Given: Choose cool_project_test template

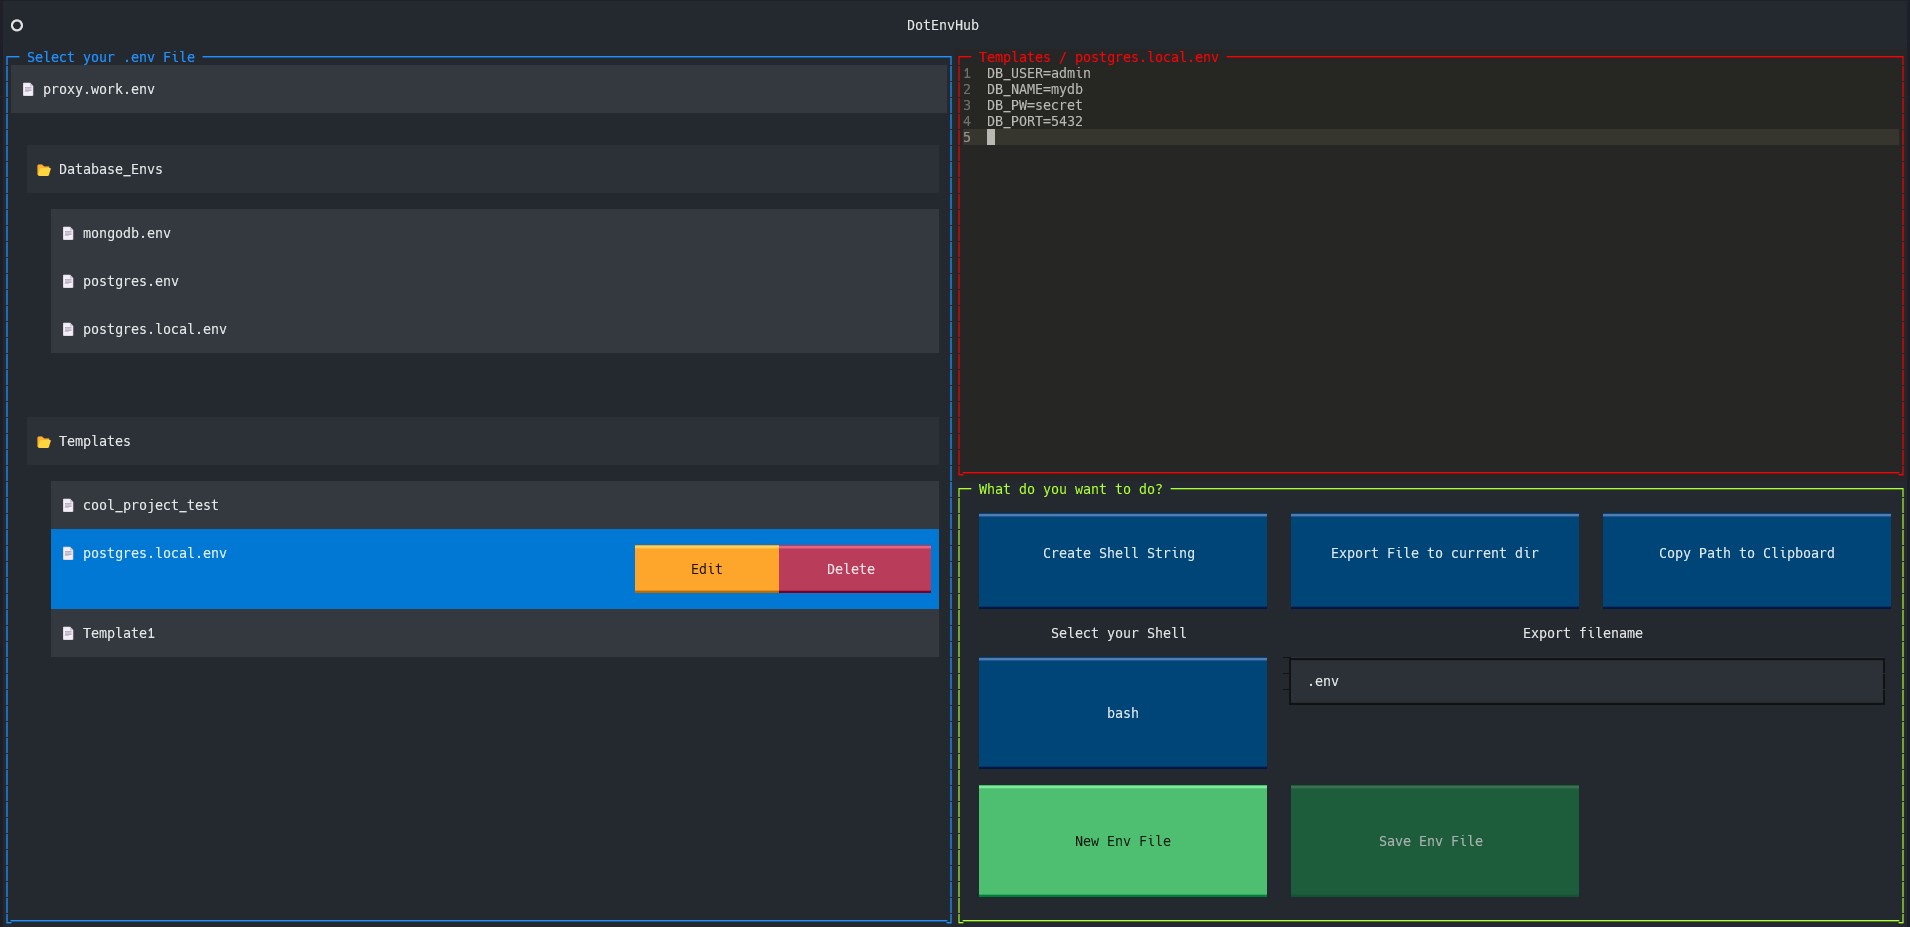Looking at the screenshot, I should [x=495, y=505].
